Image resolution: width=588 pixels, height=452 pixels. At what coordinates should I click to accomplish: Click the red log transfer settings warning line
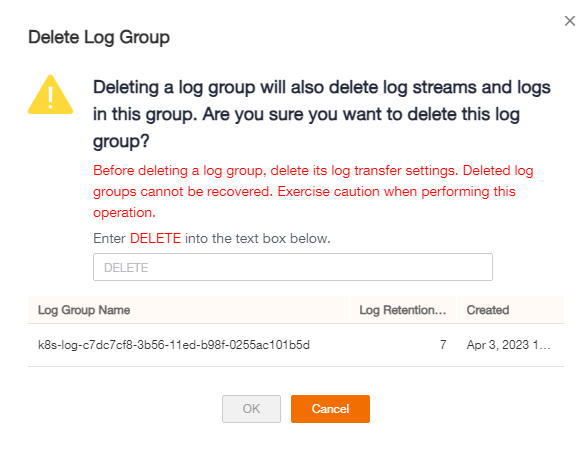[313, 171]
